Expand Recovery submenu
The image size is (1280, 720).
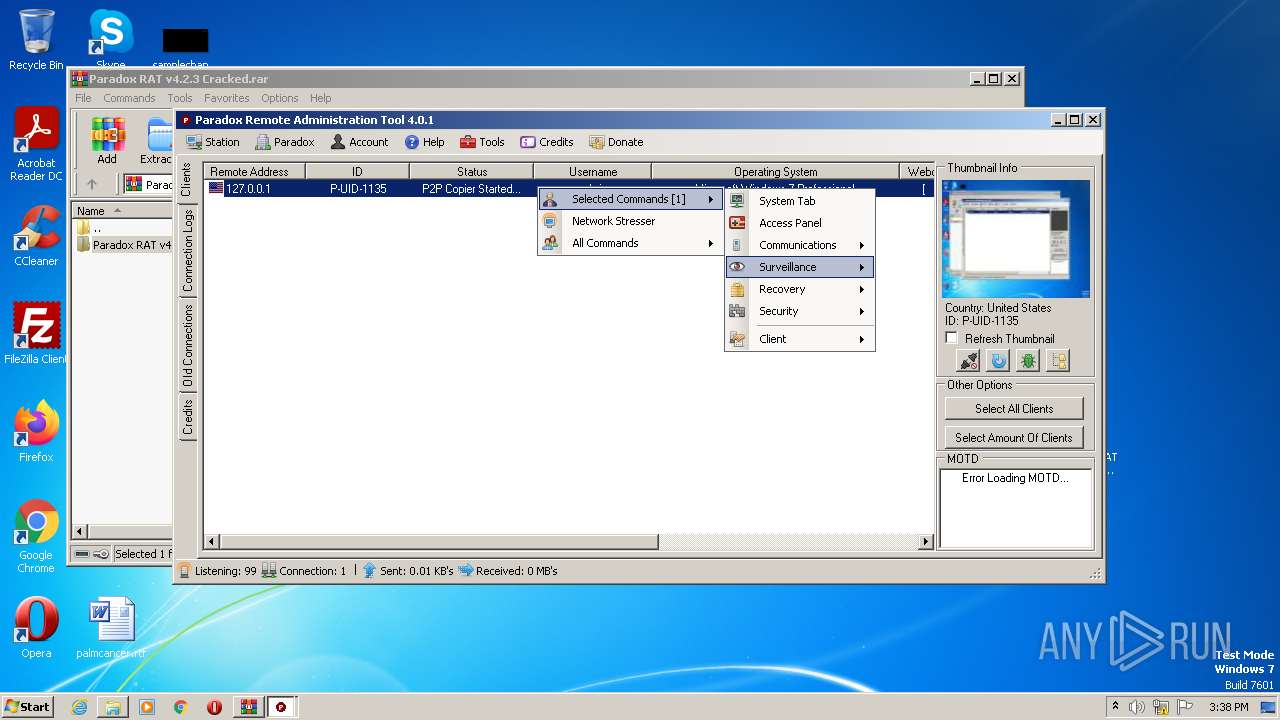pyautogui.click(x=800, y=289)
